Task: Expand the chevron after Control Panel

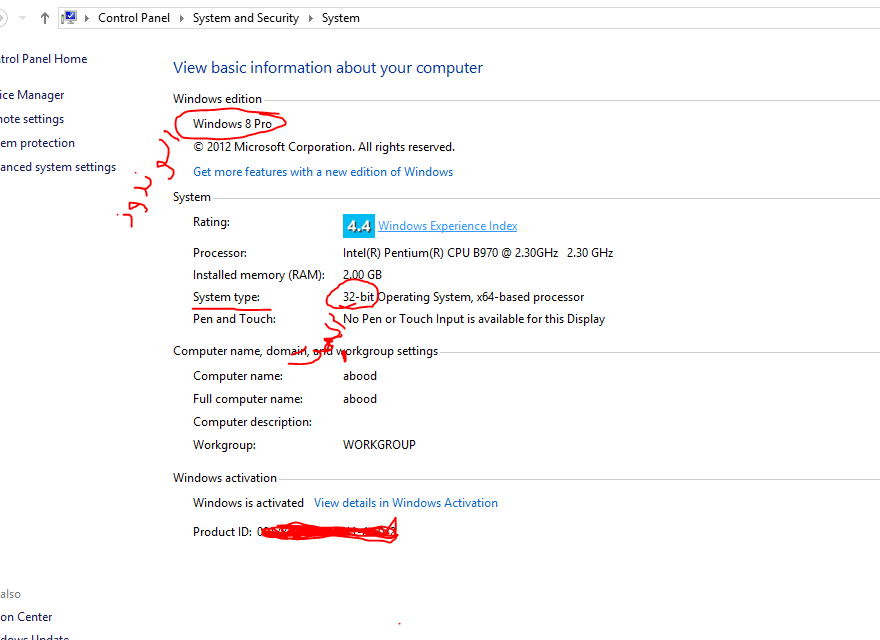Action: pos(182,18)
